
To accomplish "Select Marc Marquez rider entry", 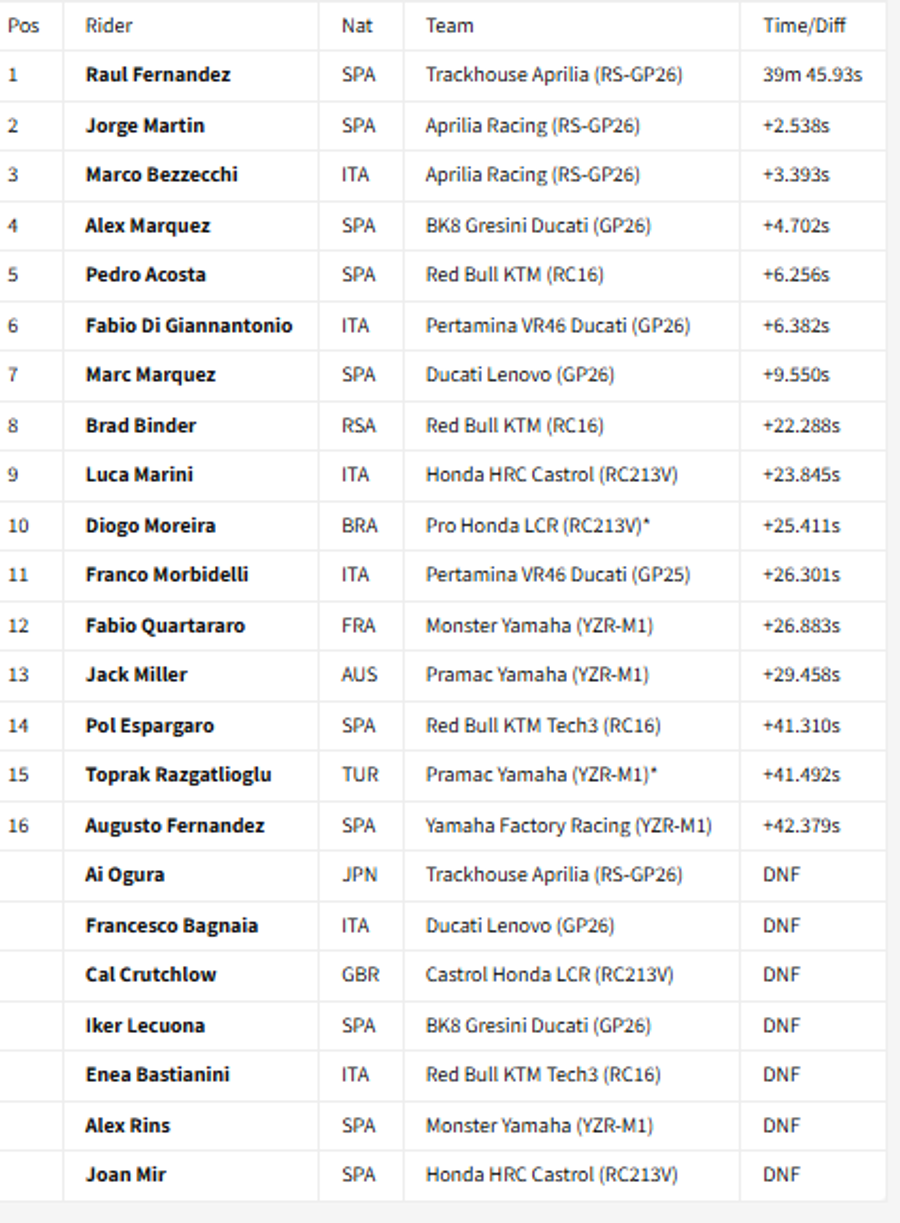I will pyautogui.click(x=151, y=375).
